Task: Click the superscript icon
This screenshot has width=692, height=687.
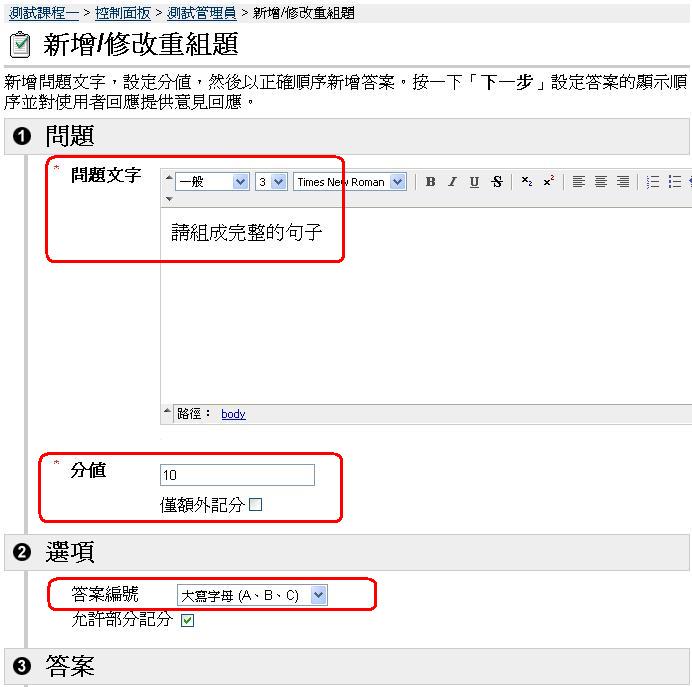Action: (x=549, y=182)
